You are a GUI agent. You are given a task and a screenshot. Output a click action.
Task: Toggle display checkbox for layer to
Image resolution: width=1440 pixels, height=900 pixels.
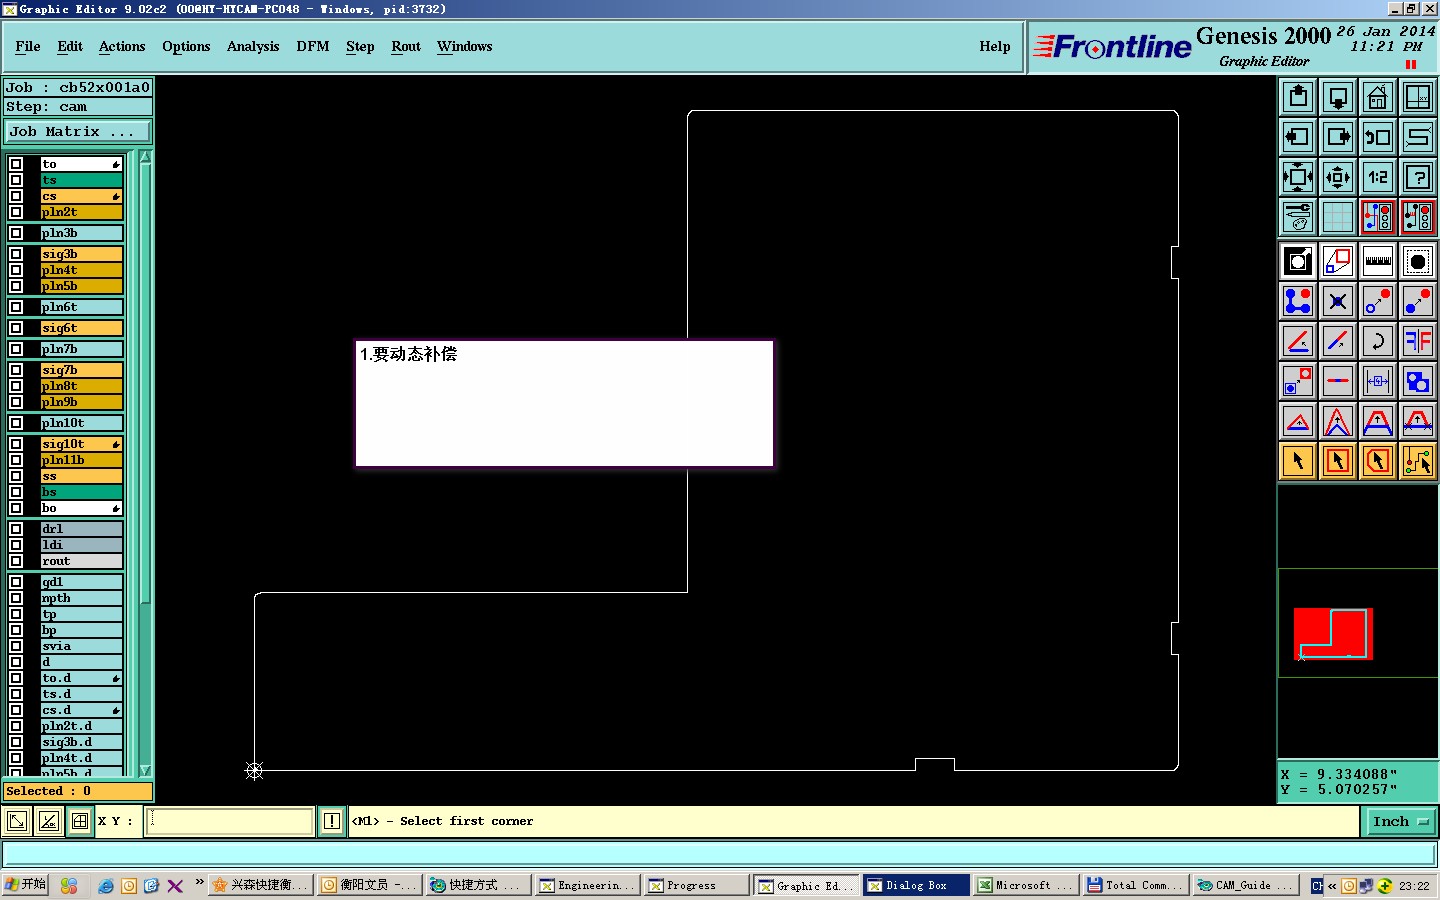(16, 164)
